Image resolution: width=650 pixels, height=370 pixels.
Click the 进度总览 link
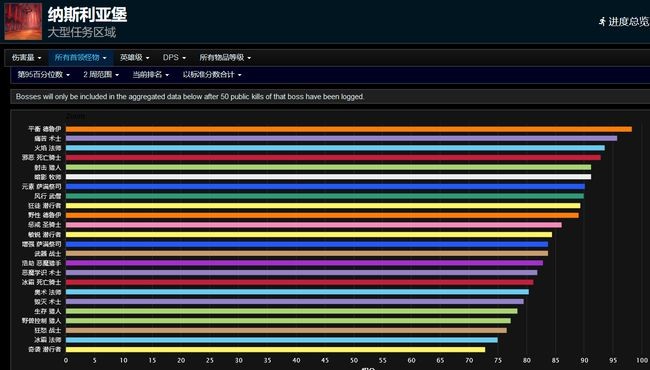628,22
